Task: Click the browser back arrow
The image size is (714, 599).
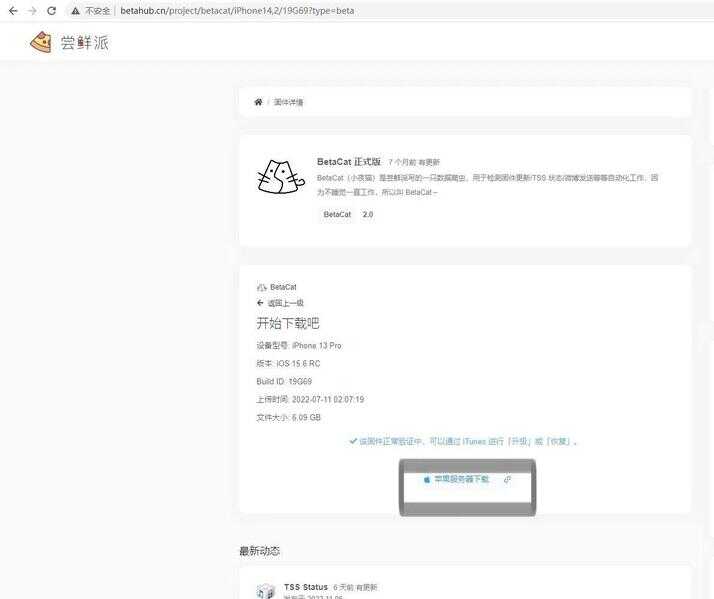Action: click(13, 10)
